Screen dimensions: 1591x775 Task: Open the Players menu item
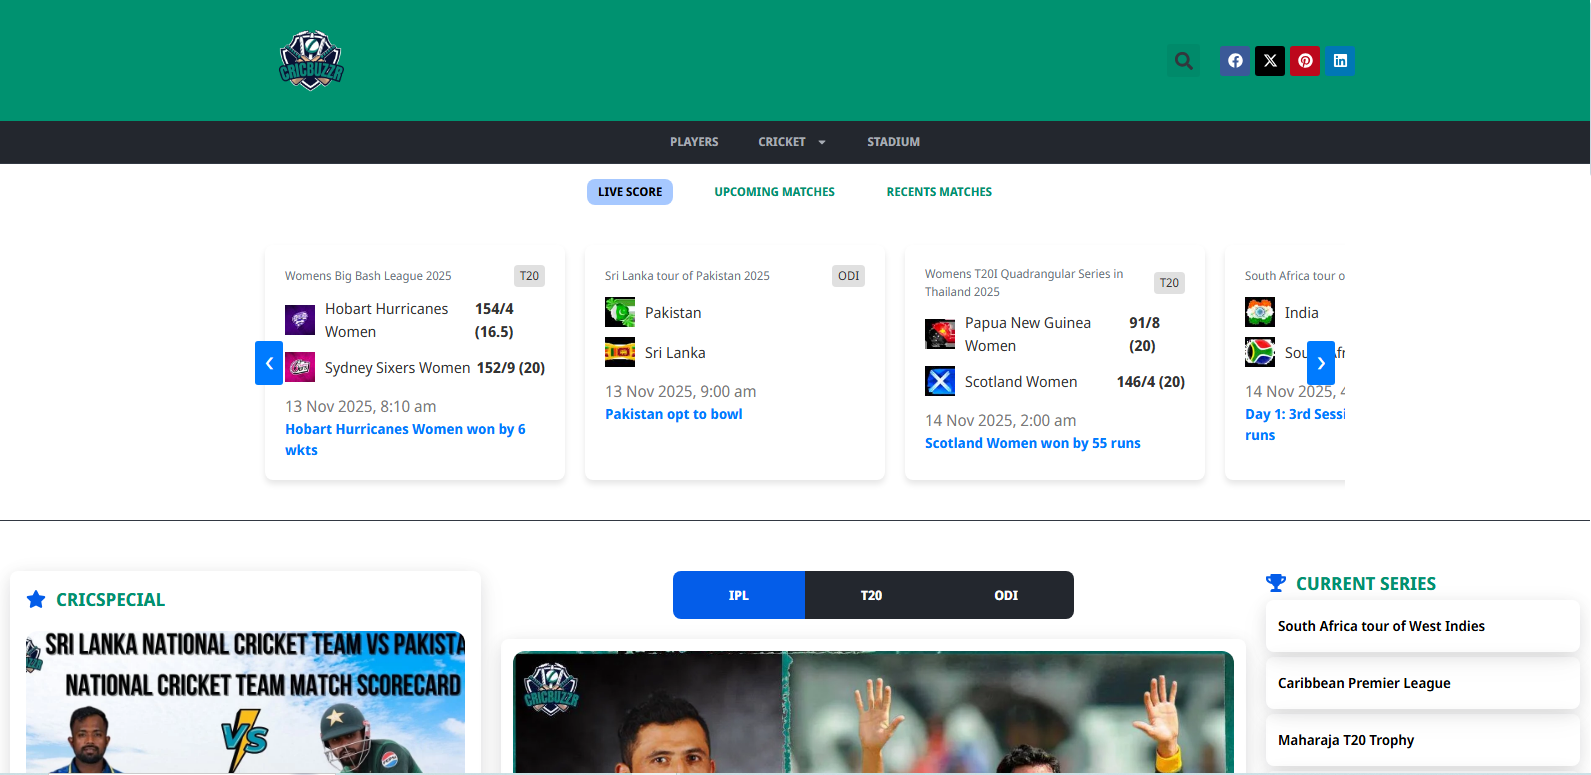[x=694, y=142]
